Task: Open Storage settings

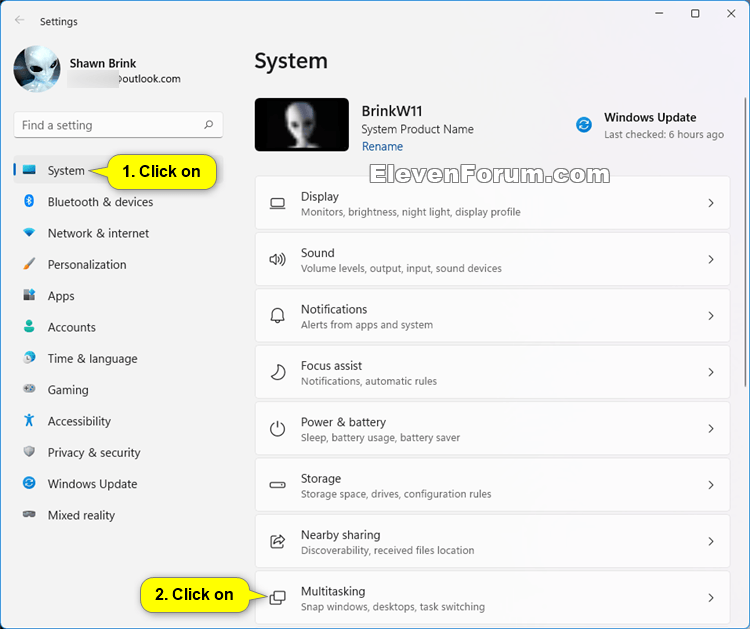Action: tap(493, 486)
